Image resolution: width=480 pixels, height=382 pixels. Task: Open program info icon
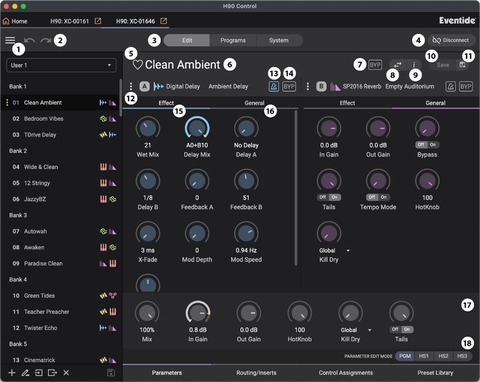[414, 65]
